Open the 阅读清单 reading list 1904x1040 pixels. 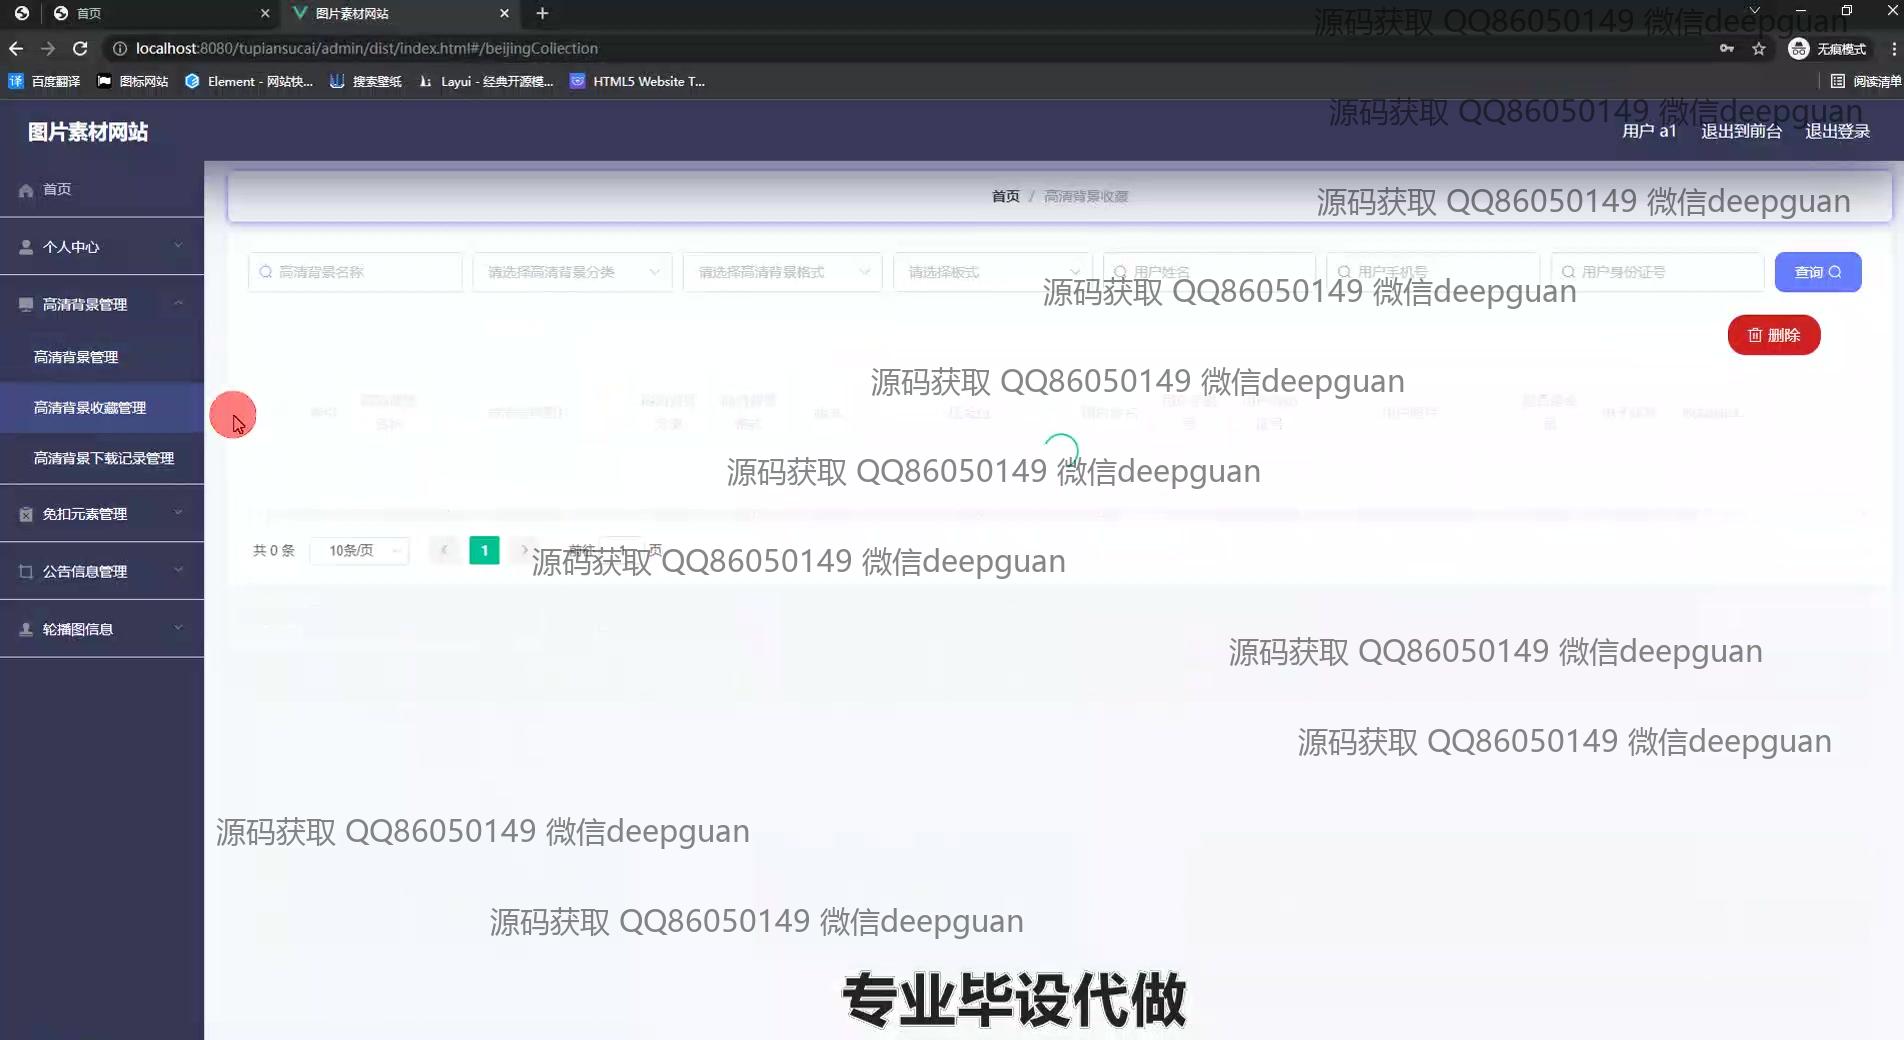(x=1866, y=81)
